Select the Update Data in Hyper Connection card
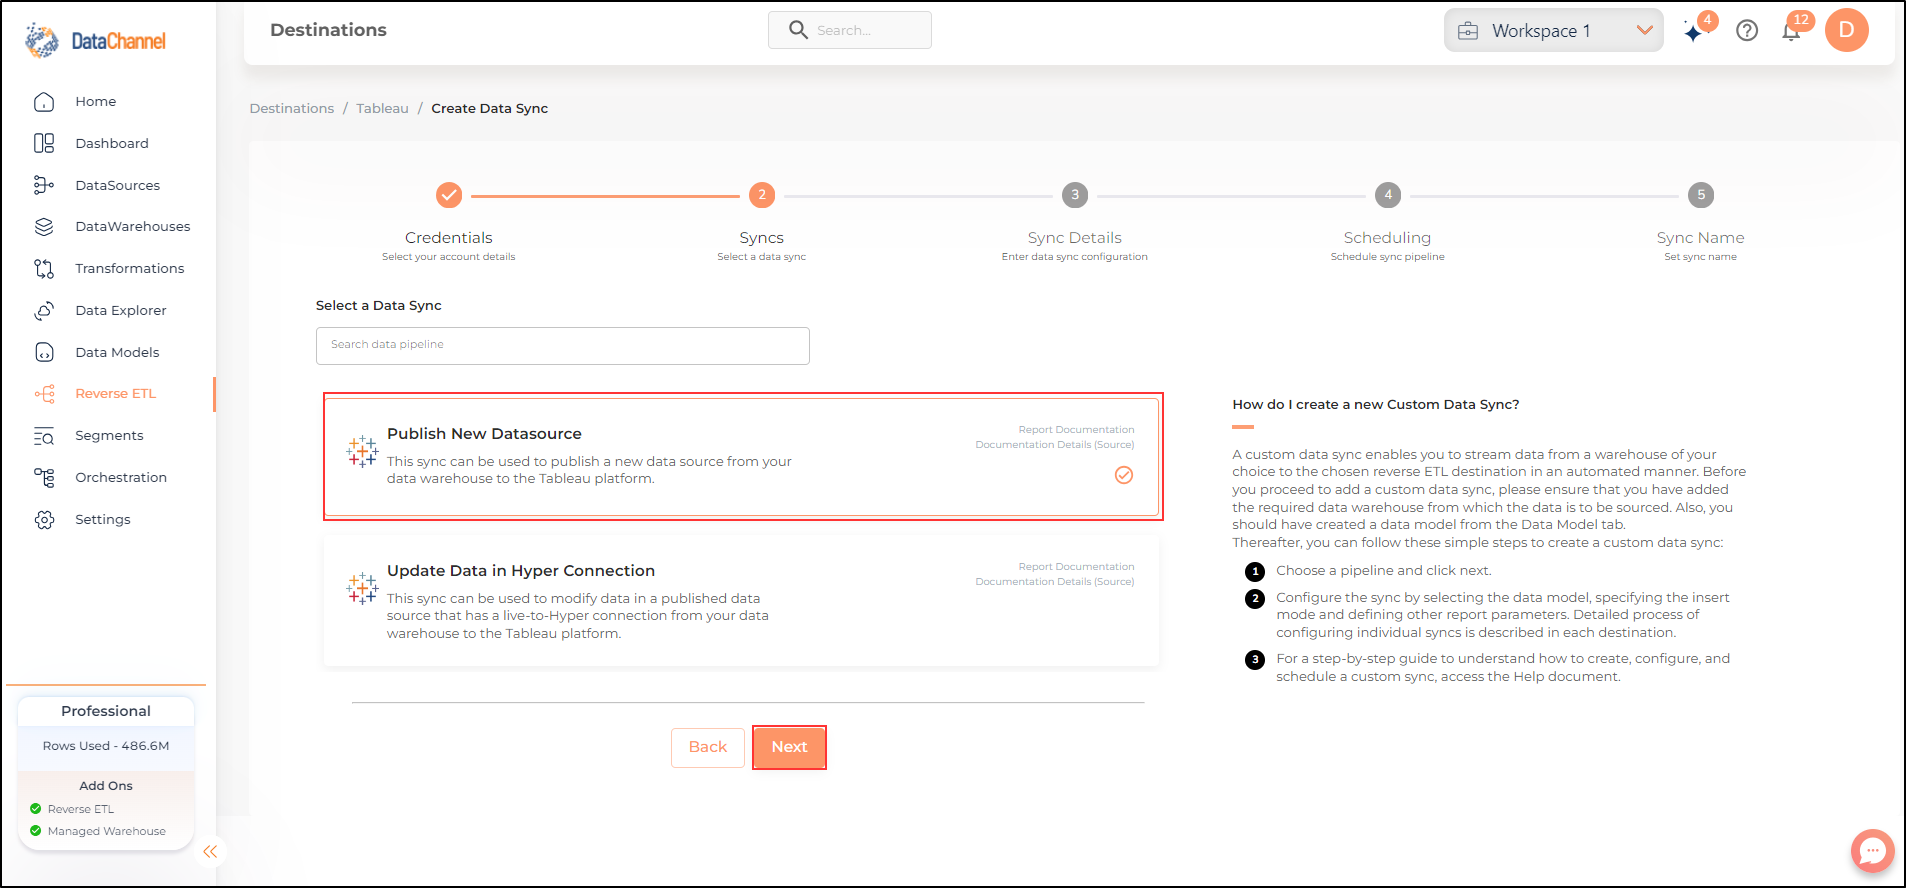This screenshot has width=1906, height=888. click(741, 601)
